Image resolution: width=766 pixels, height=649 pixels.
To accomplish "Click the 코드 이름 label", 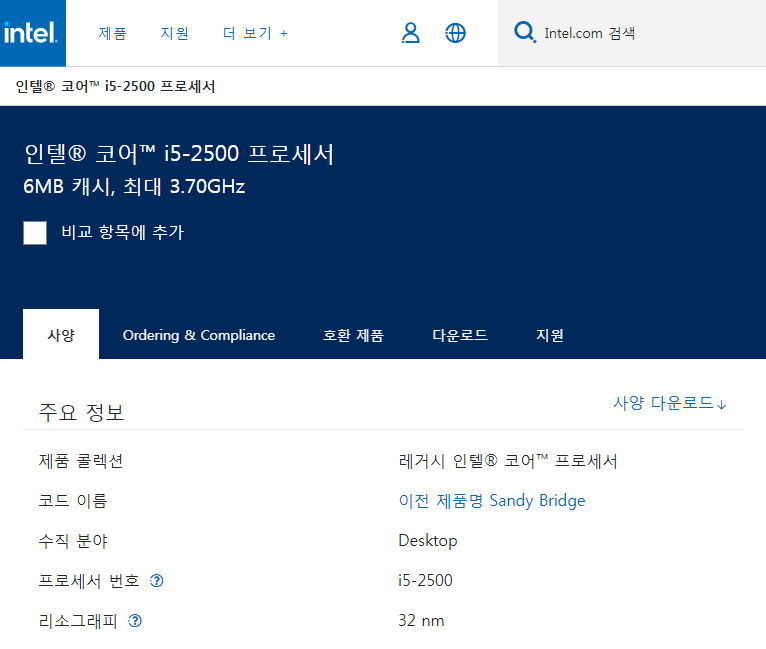I will [73, 501].
